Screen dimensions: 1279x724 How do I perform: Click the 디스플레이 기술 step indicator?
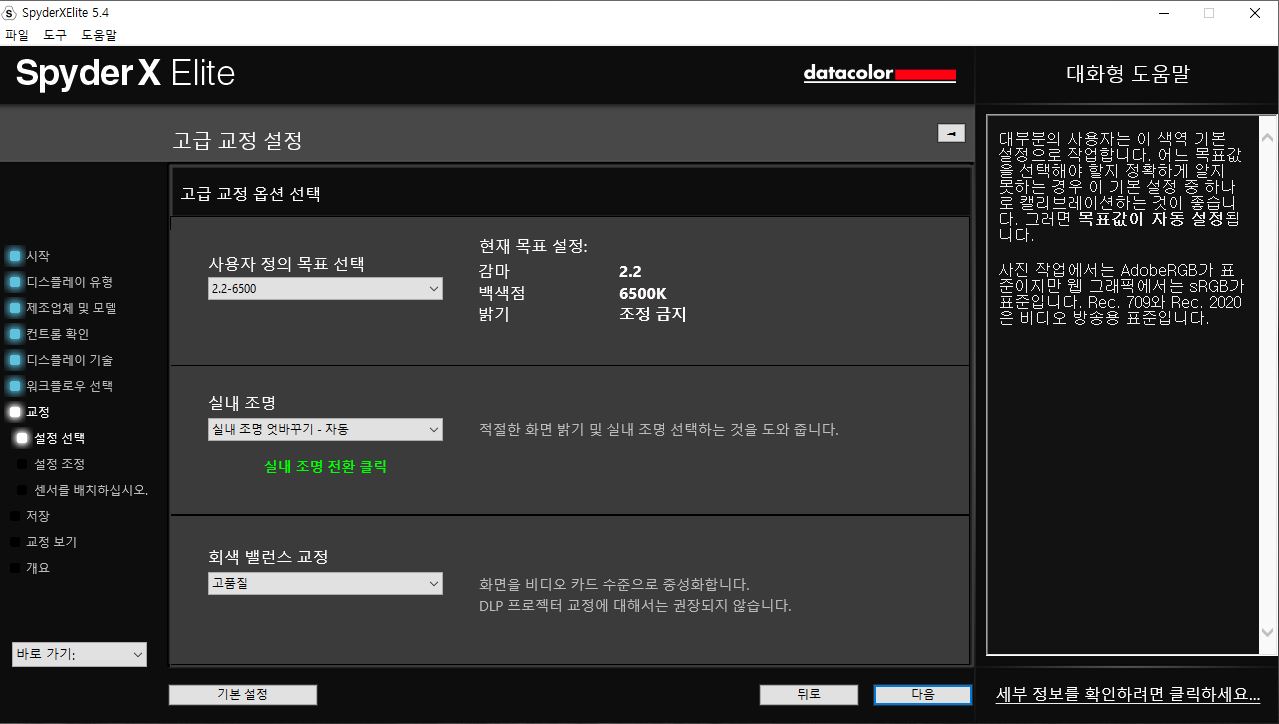tap(14, 360)
